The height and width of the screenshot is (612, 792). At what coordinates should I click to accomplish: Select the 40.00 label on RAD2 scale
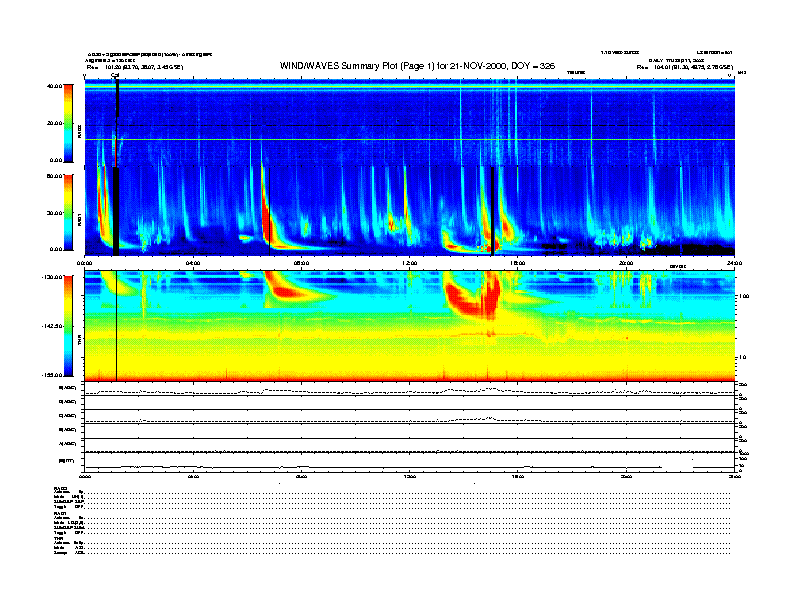pos(54,86)
